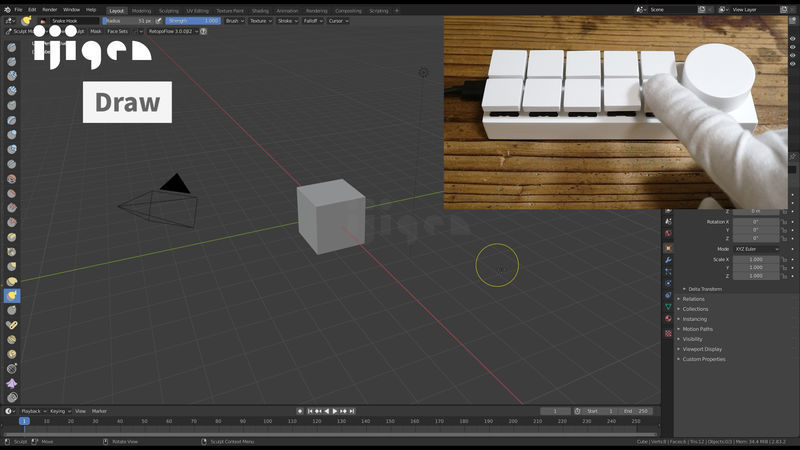Select the Pose sculpt brush

click(x=12, y=325)
